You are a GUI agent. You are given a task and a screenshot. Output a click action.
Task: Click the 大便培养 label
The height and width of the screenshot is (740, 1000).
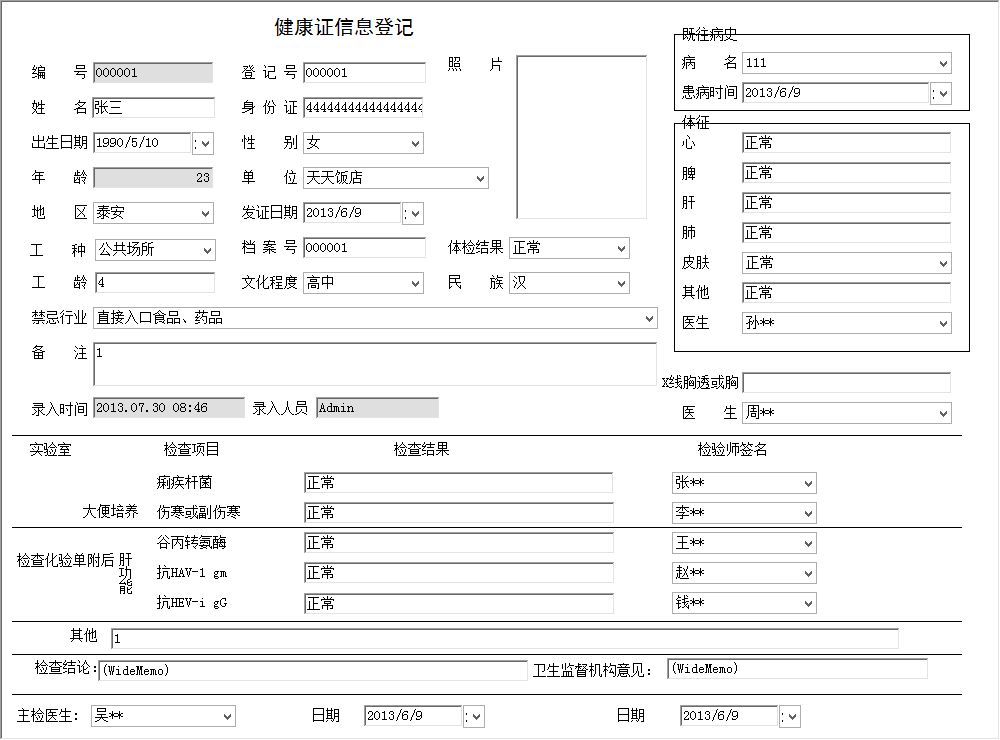click(x=110, y=512)
